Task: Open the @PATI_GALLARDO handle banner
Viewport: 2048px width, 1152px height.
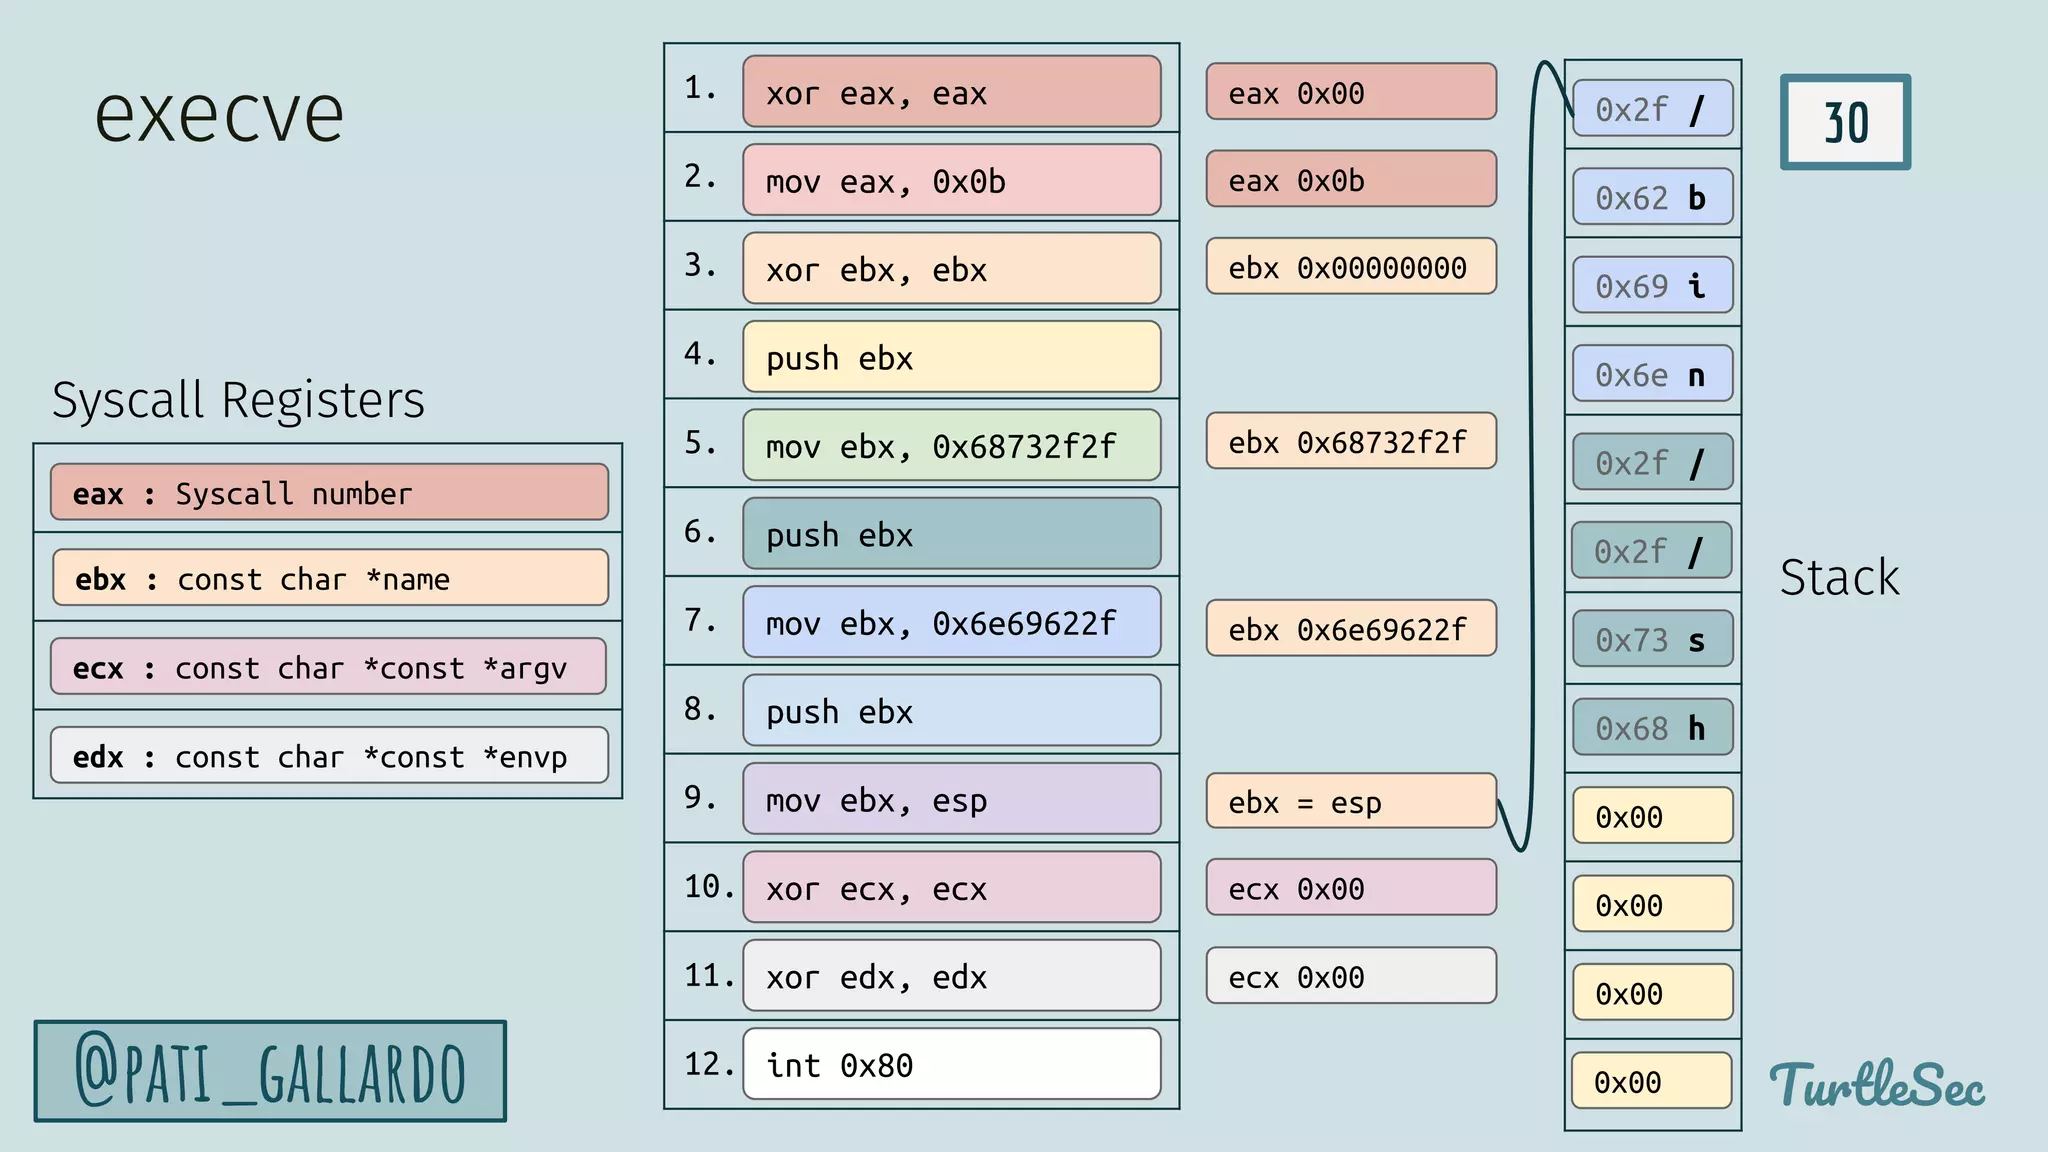Action: pos(270,1072)
